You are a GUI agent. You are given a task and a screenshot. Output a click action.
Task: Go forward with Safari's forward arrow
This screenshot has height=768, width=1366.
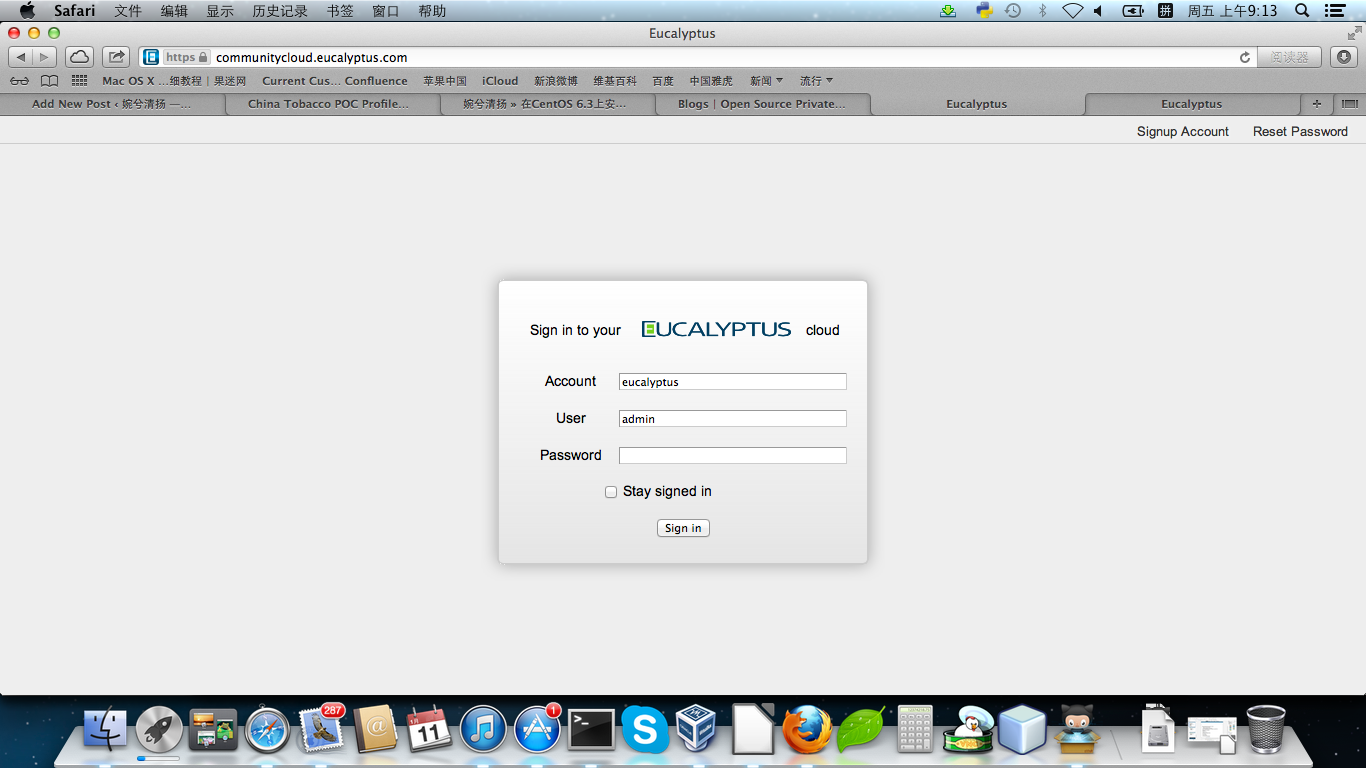(x=45, y=57)
